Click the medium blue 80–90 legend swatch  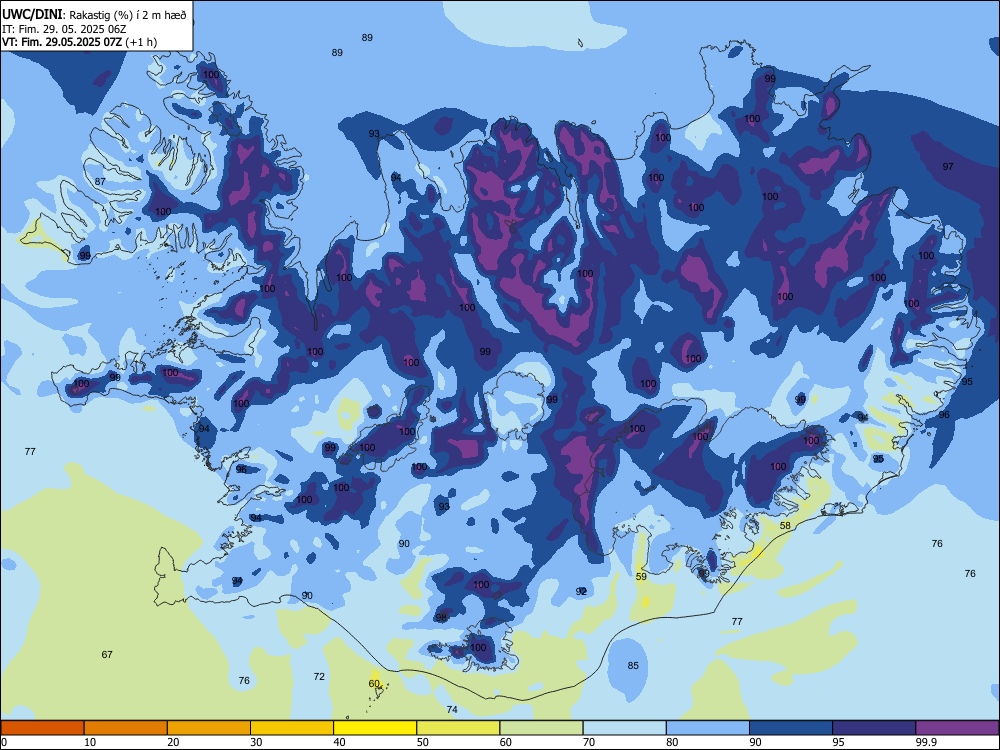(708, 728)
